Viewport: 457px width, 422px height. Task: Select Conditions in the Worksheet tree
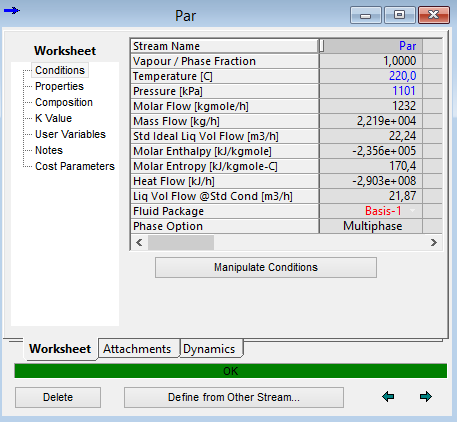coord(60,70)
